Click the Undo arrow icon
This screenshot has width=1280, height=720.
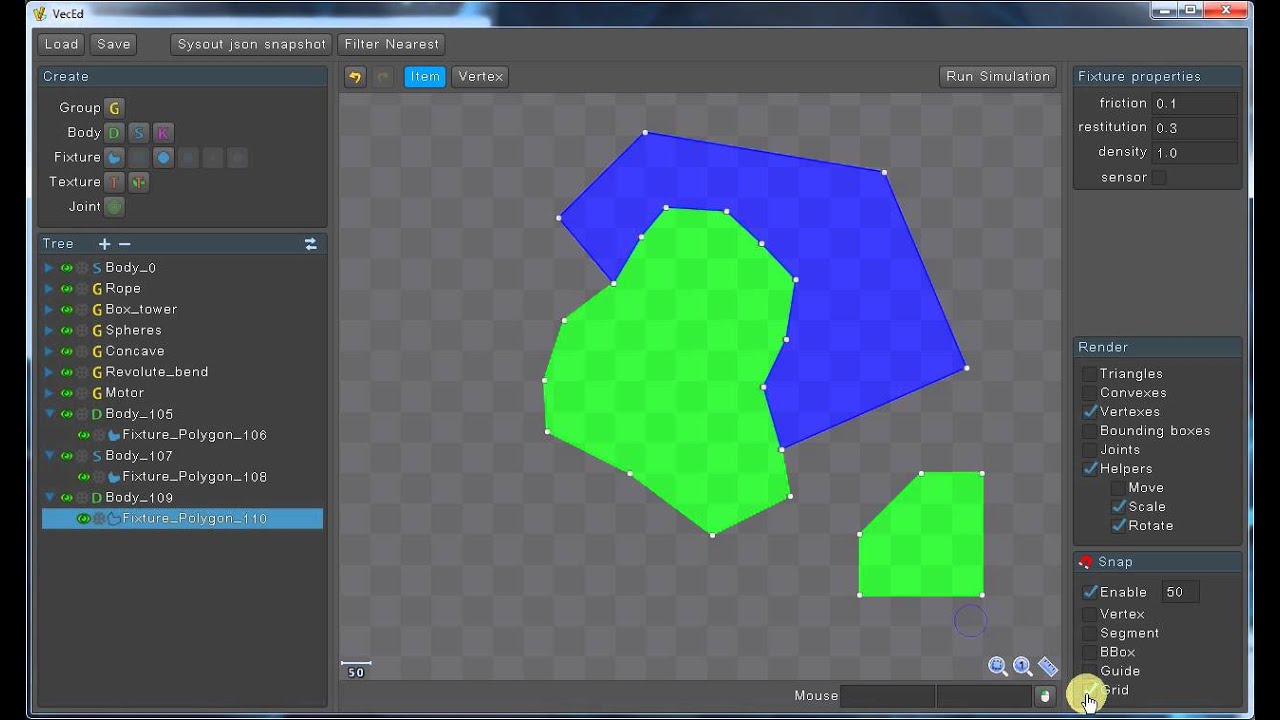coord(355,77)
